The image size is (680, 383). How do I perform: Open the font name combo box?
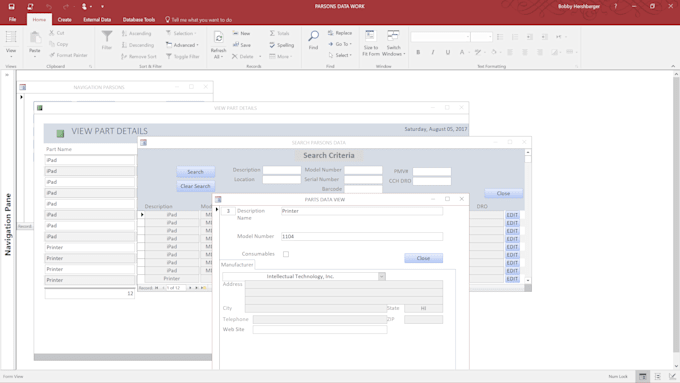point(440,37)
